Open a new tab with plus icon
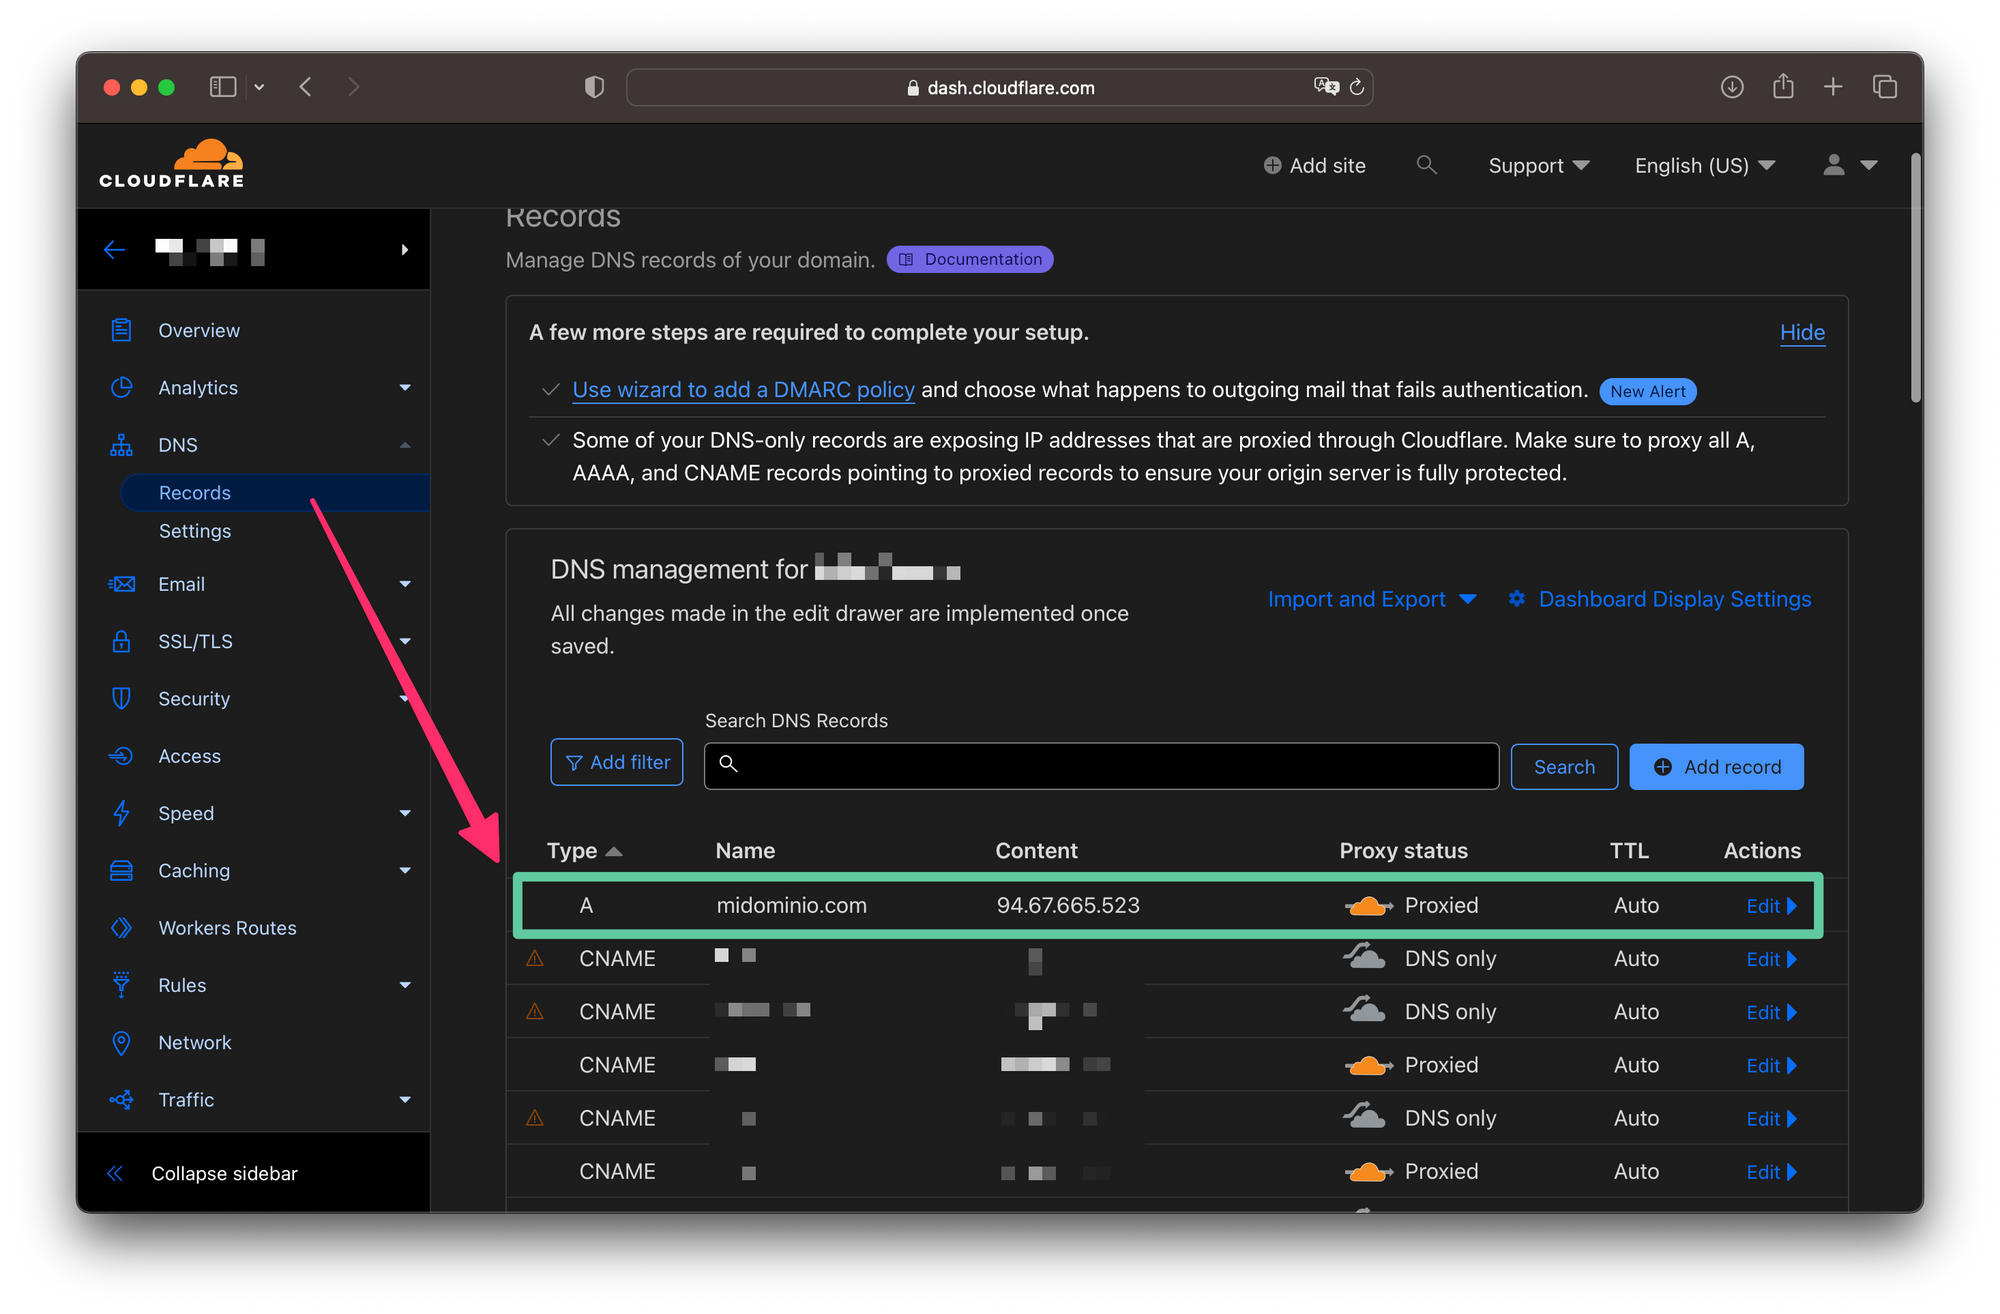This screenshot has height=1314, width=2000. tap(1833, 87)
